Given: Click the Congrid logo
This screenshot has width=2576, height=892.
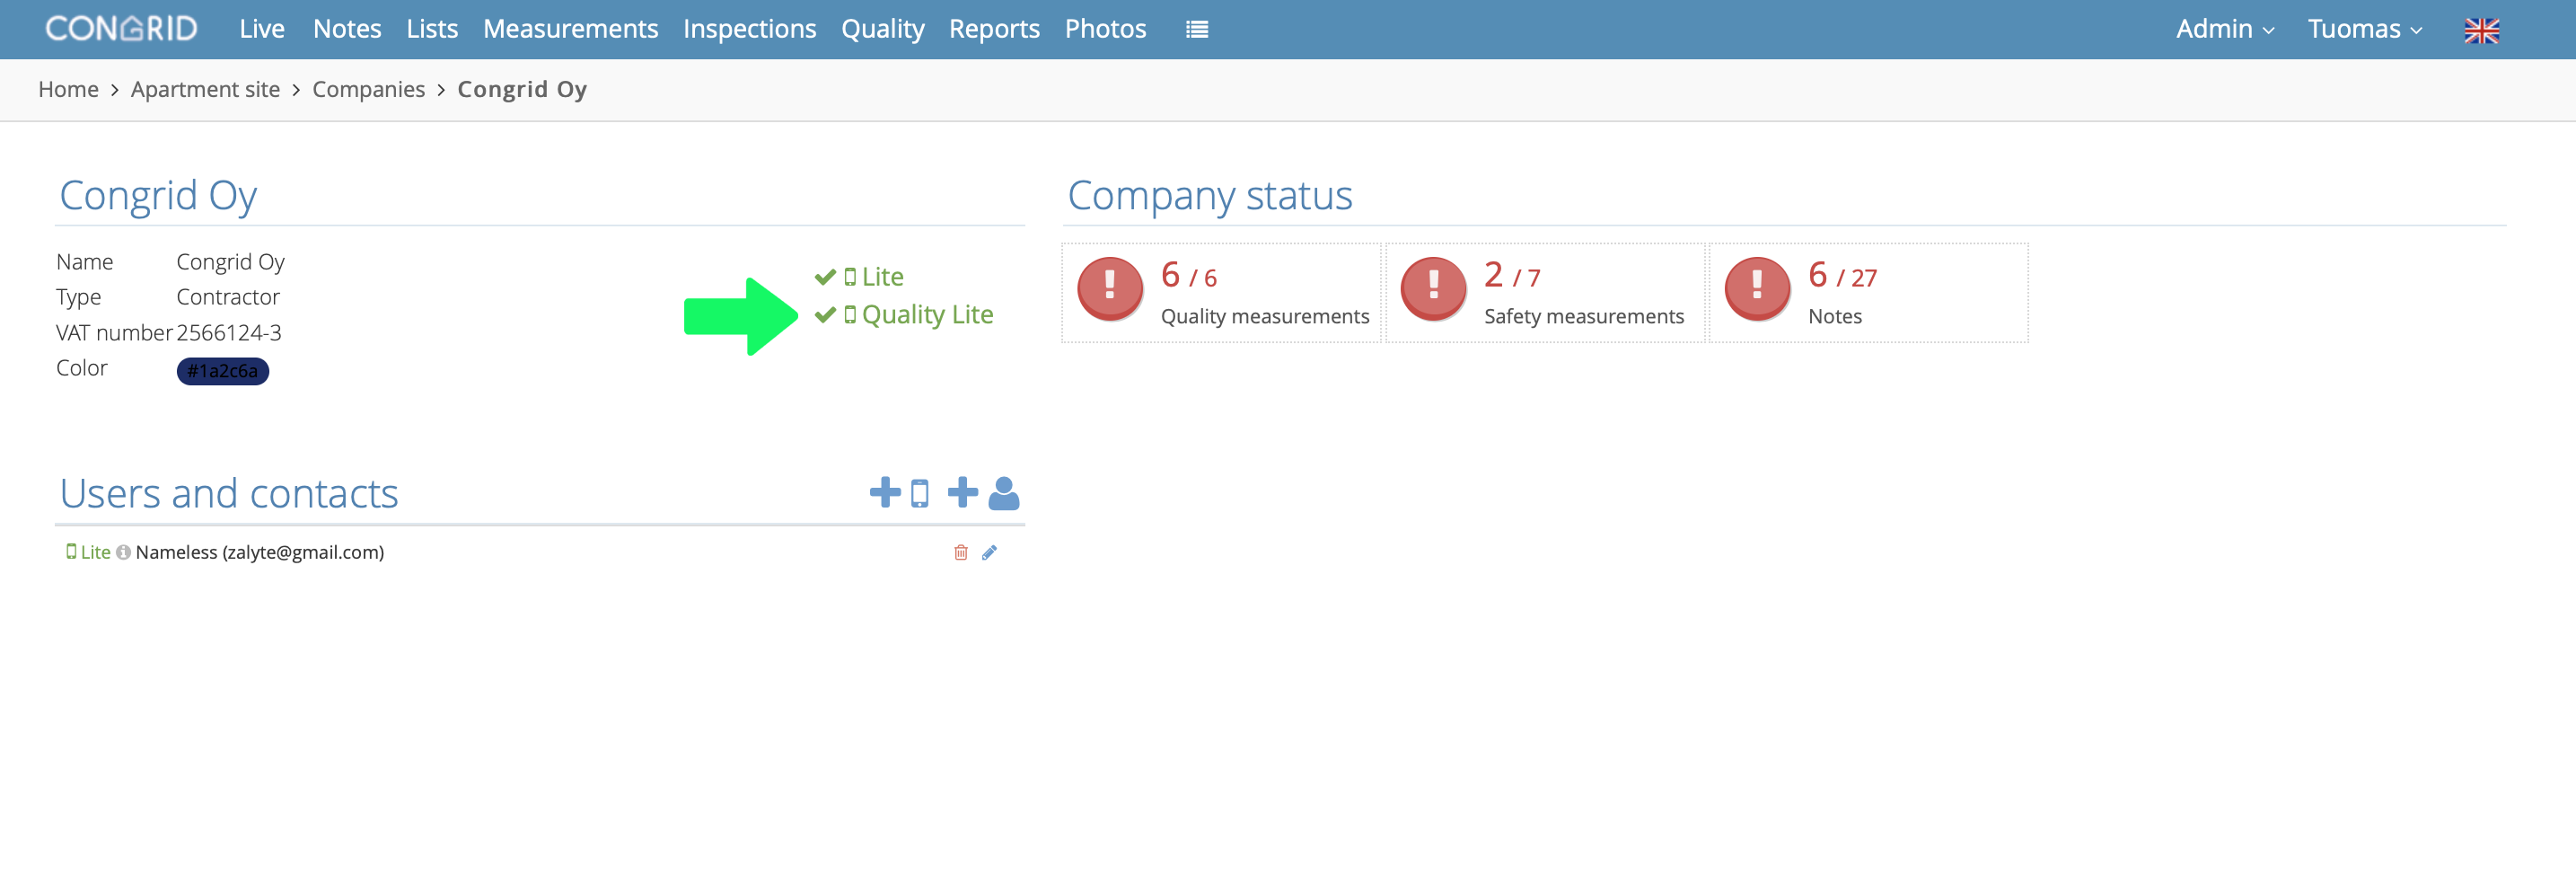Looking at the screenshot, I should pyautogui.click(x=121, y=29).
